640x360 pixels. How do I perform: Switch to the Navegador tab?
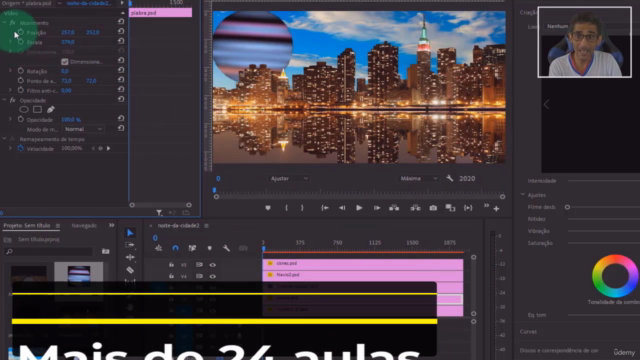click(84, 225)
